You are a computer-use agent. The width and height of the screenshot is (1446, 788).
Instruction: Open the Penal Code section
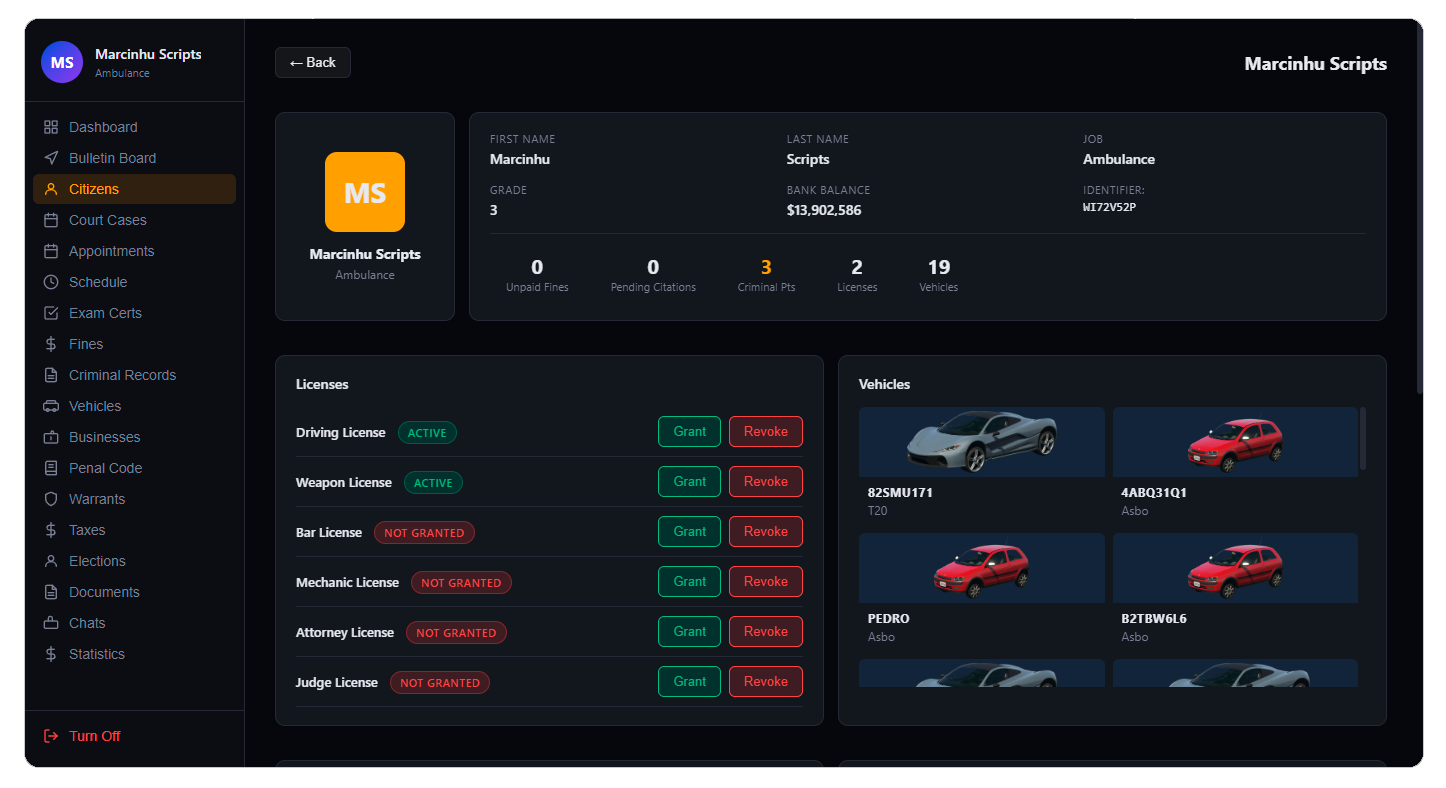click(134, 468)
